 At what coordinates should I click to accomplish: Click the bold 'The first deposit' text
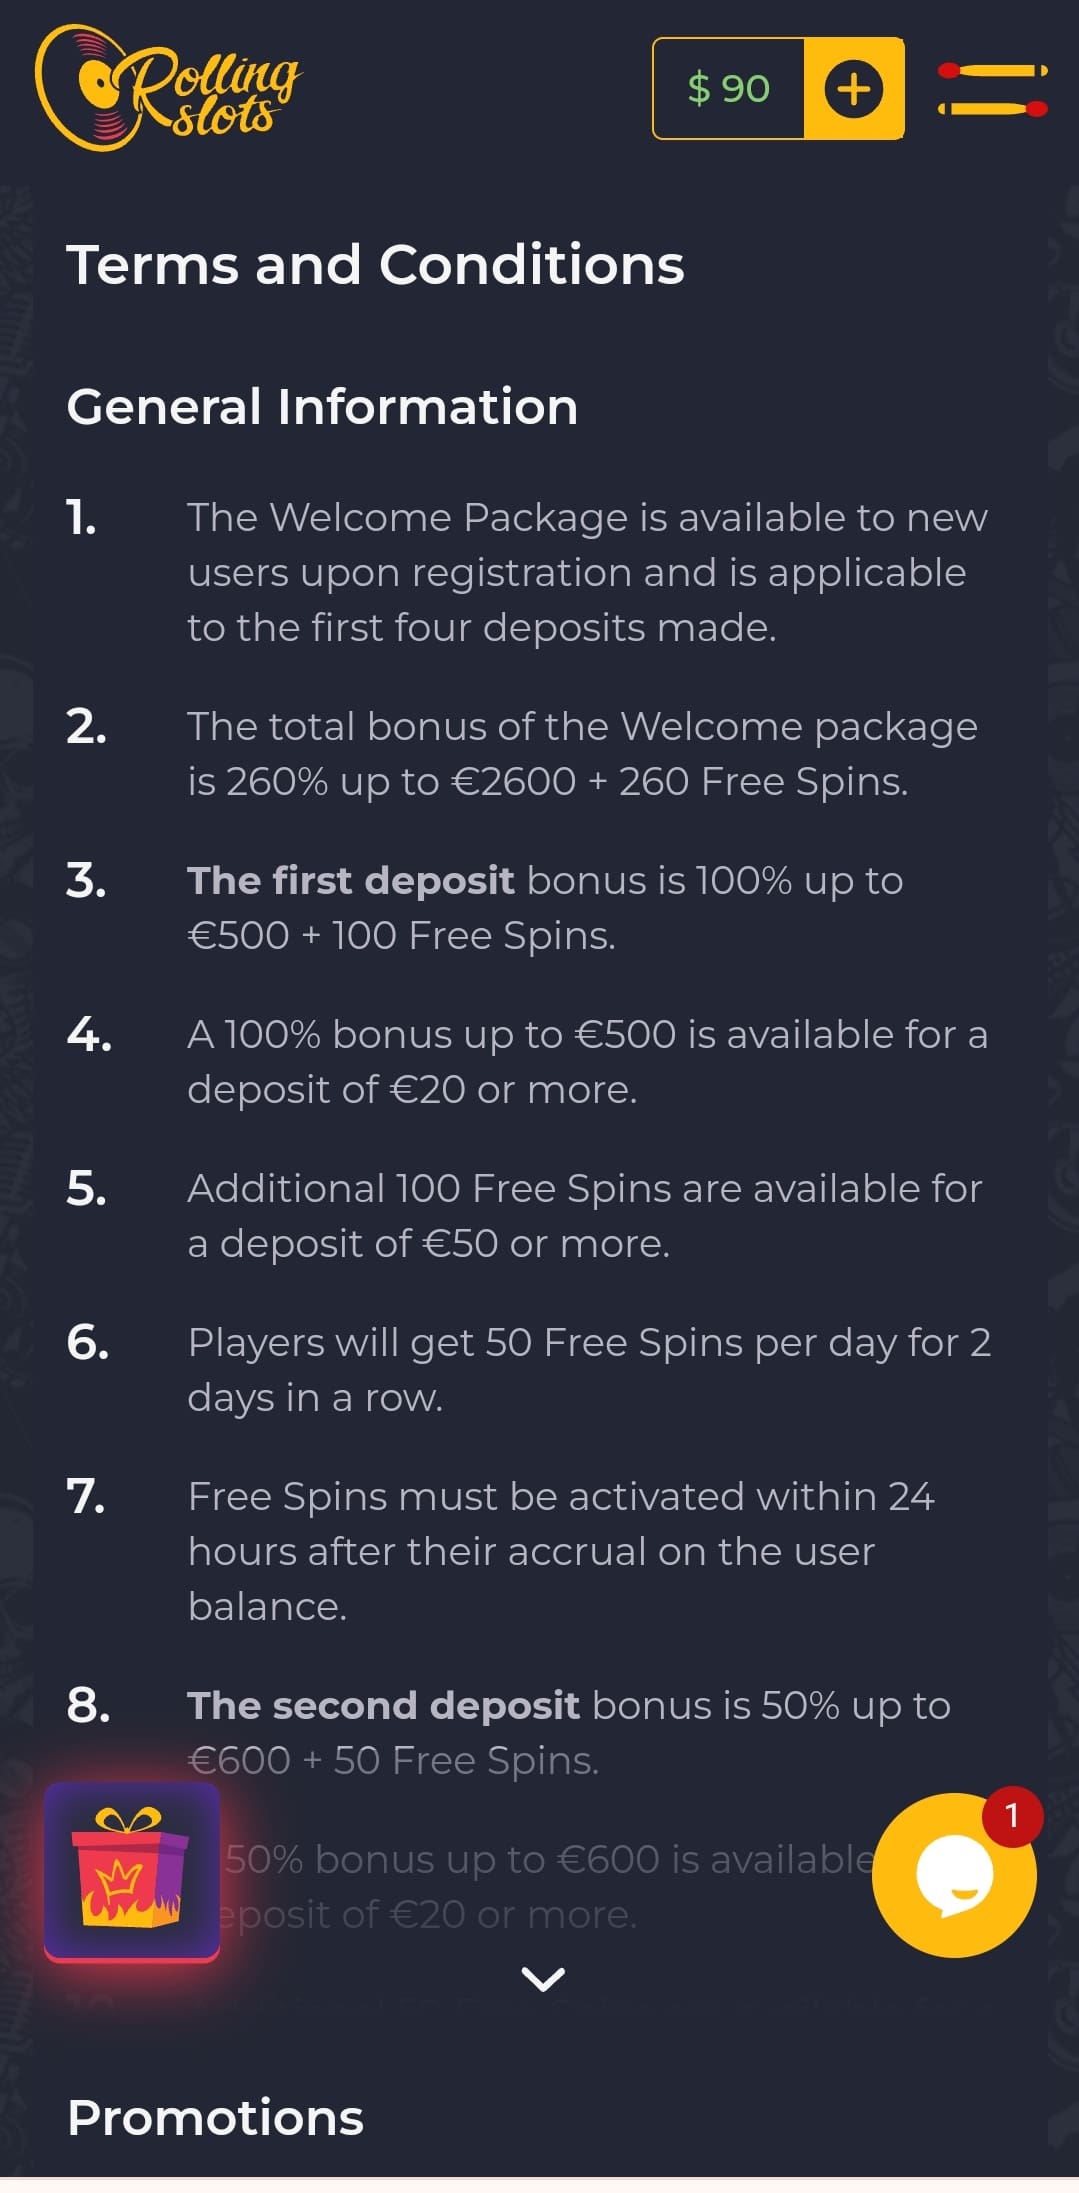click(350, 881)
